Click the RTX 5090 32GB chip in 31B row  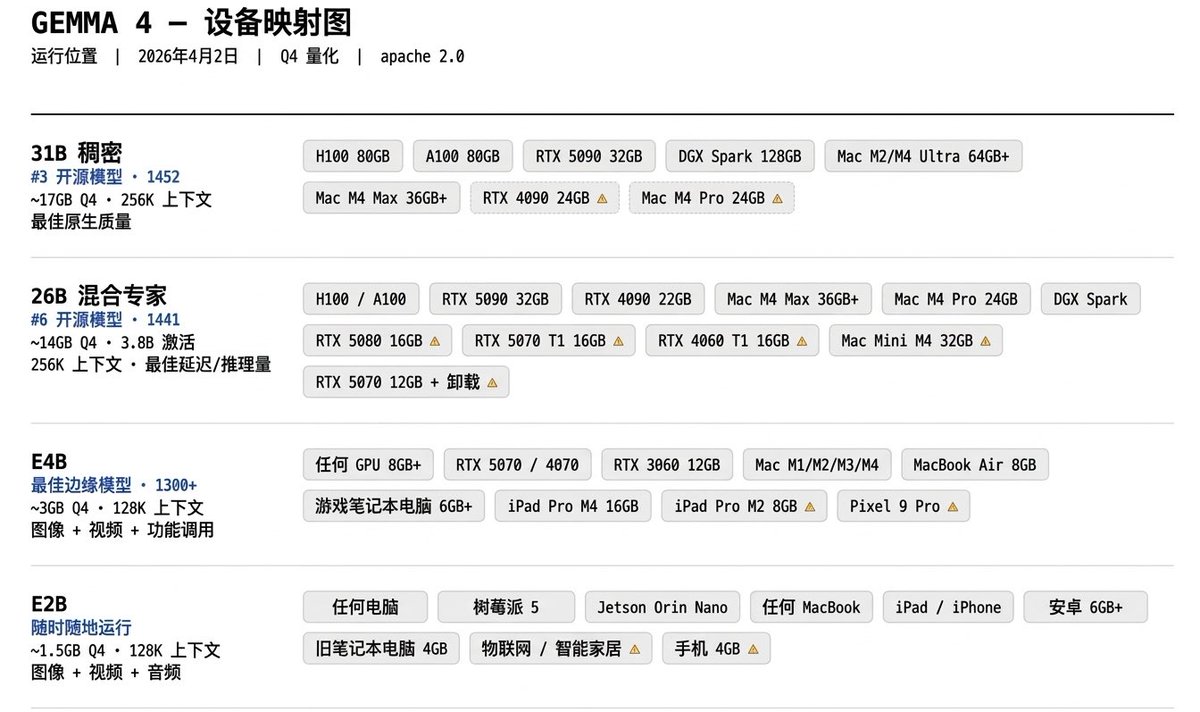click(x=589, y=156)
